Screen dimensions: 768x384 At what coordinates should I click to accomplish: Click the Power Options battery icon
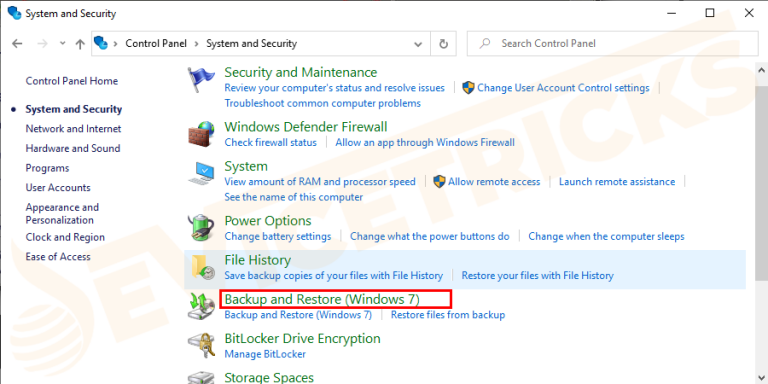click(201, 228)
